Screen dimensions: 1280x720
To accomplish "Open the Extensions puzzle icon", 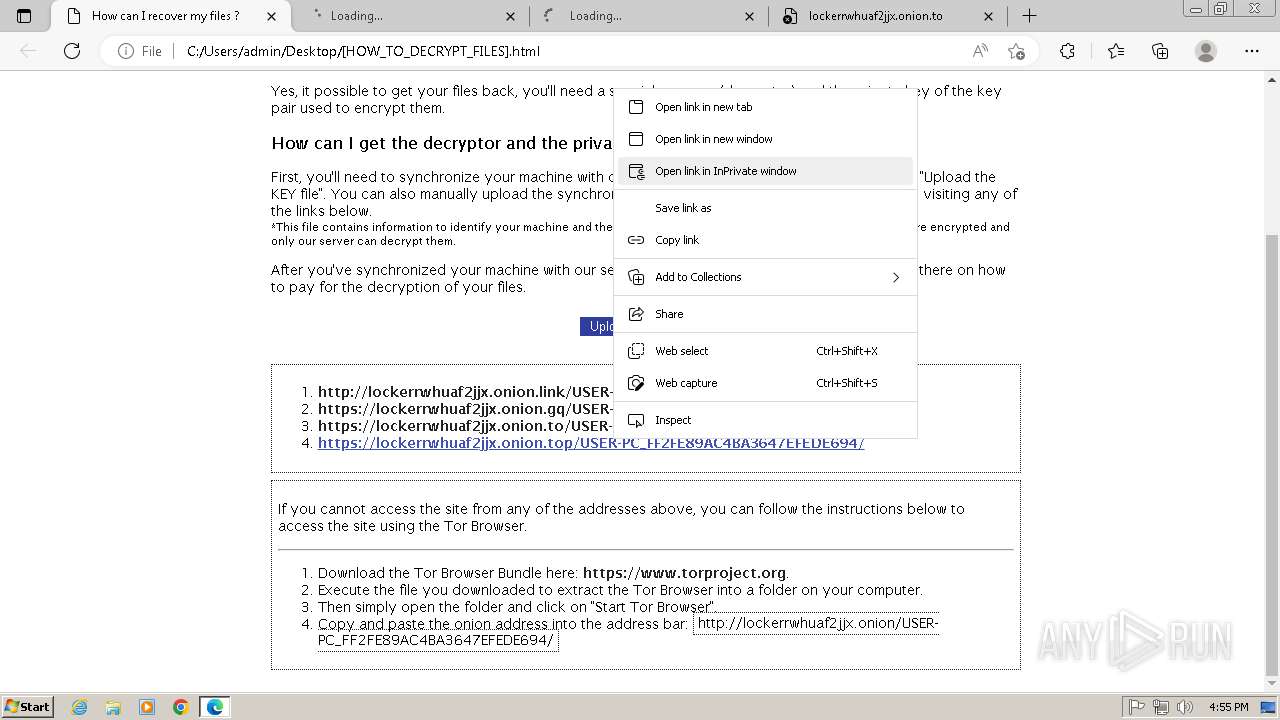I will tap(1067, 51).
